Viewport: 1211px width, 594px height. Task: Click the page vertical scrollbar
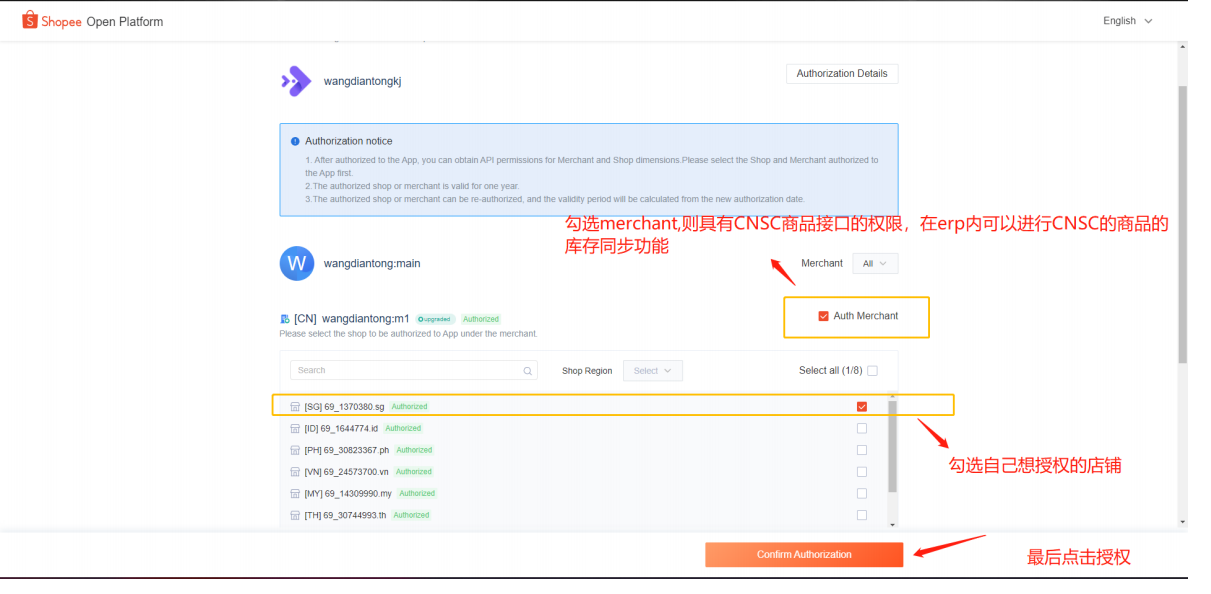[1183, 224]
